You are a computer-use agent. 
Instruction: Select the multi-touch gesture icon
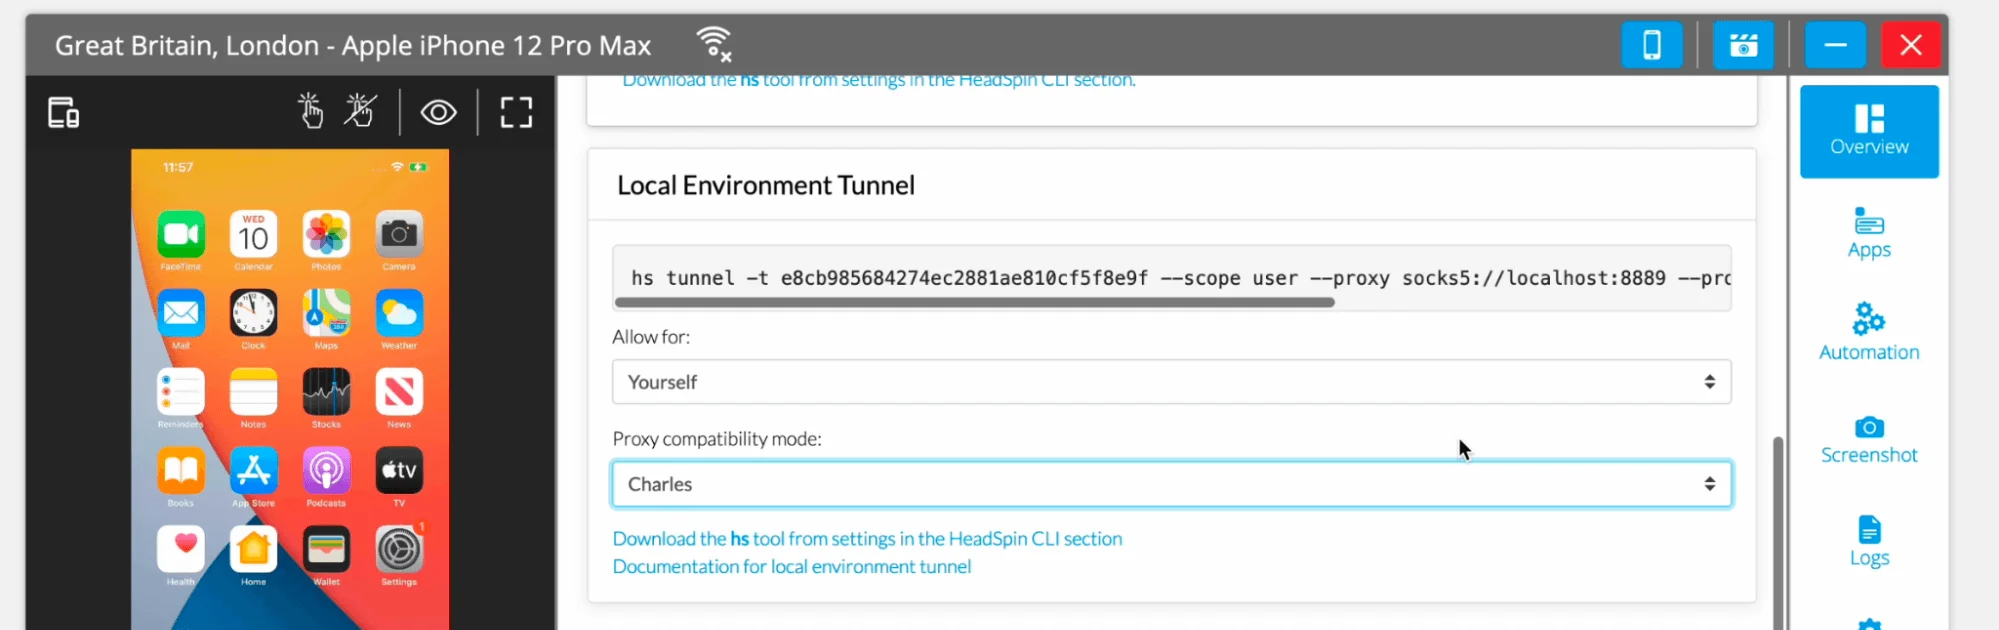tap(359, 111)
